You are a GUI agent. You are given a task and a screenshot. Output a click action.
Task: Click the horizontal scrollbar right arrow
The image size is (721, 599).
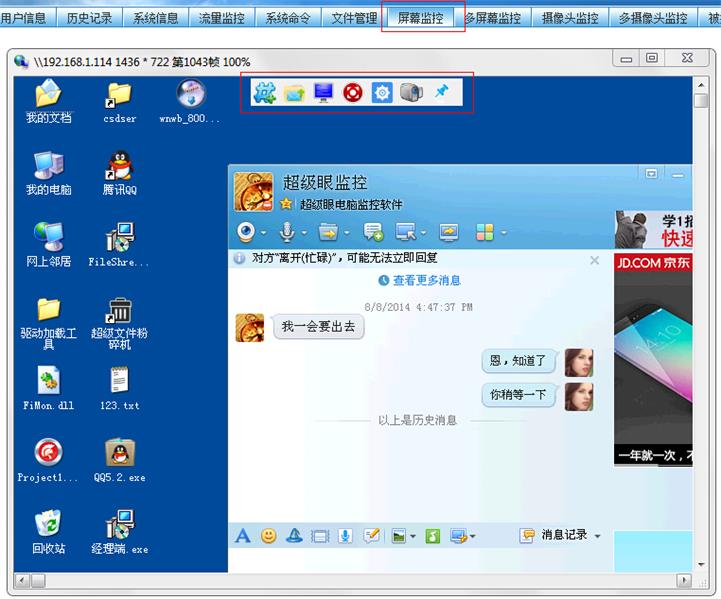tap(684, 580)
